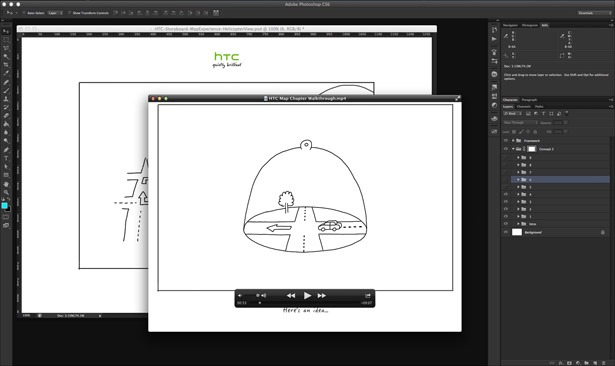Fast-forward the video in player
615x366 pixels.
[322, 295]
